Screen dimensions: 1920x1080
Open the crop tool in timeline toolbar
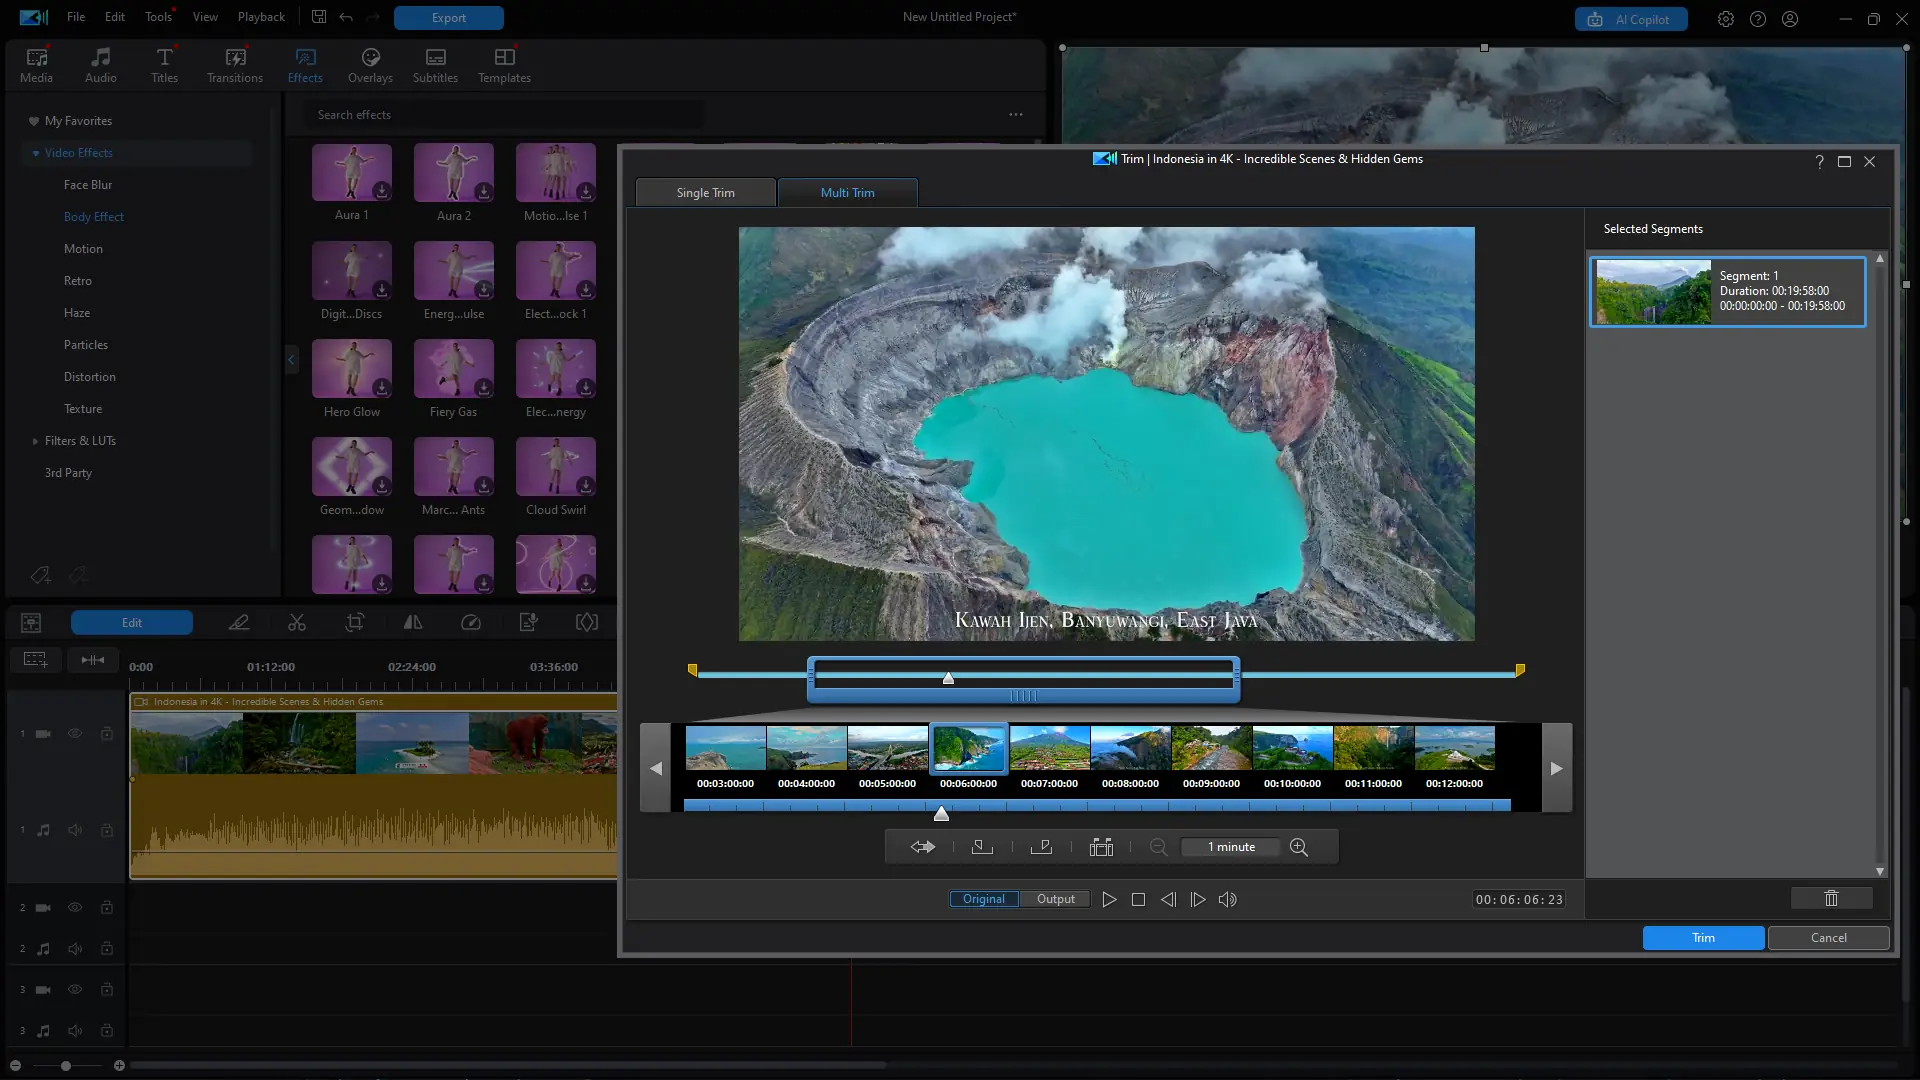pos(354,623)
